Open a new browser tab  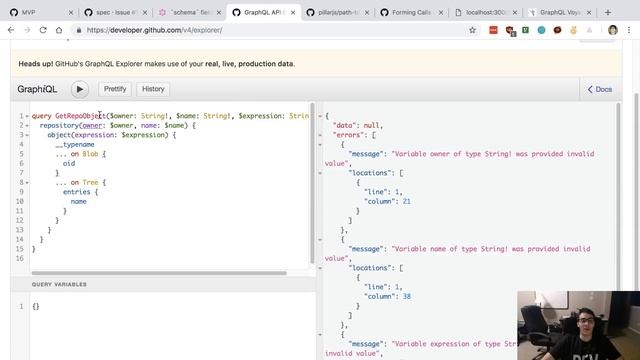click(x=608, y=13)
